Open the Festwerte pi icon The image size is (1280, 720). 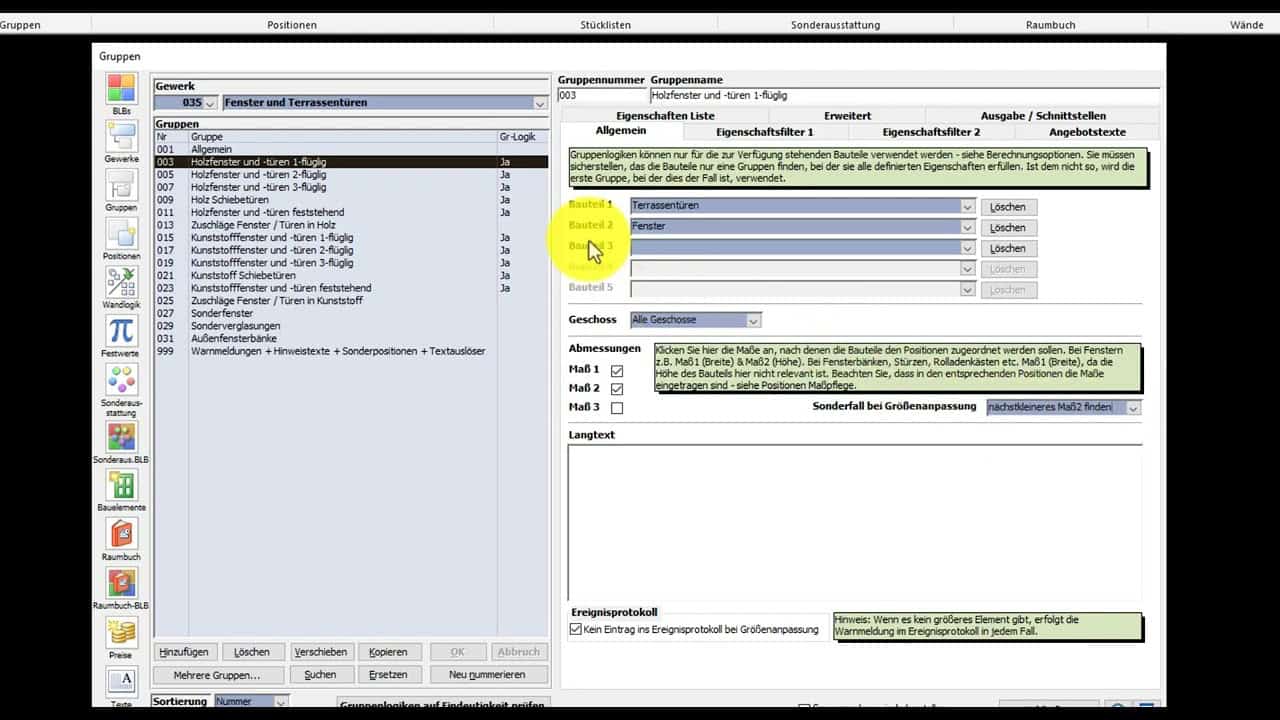point(121,330)
